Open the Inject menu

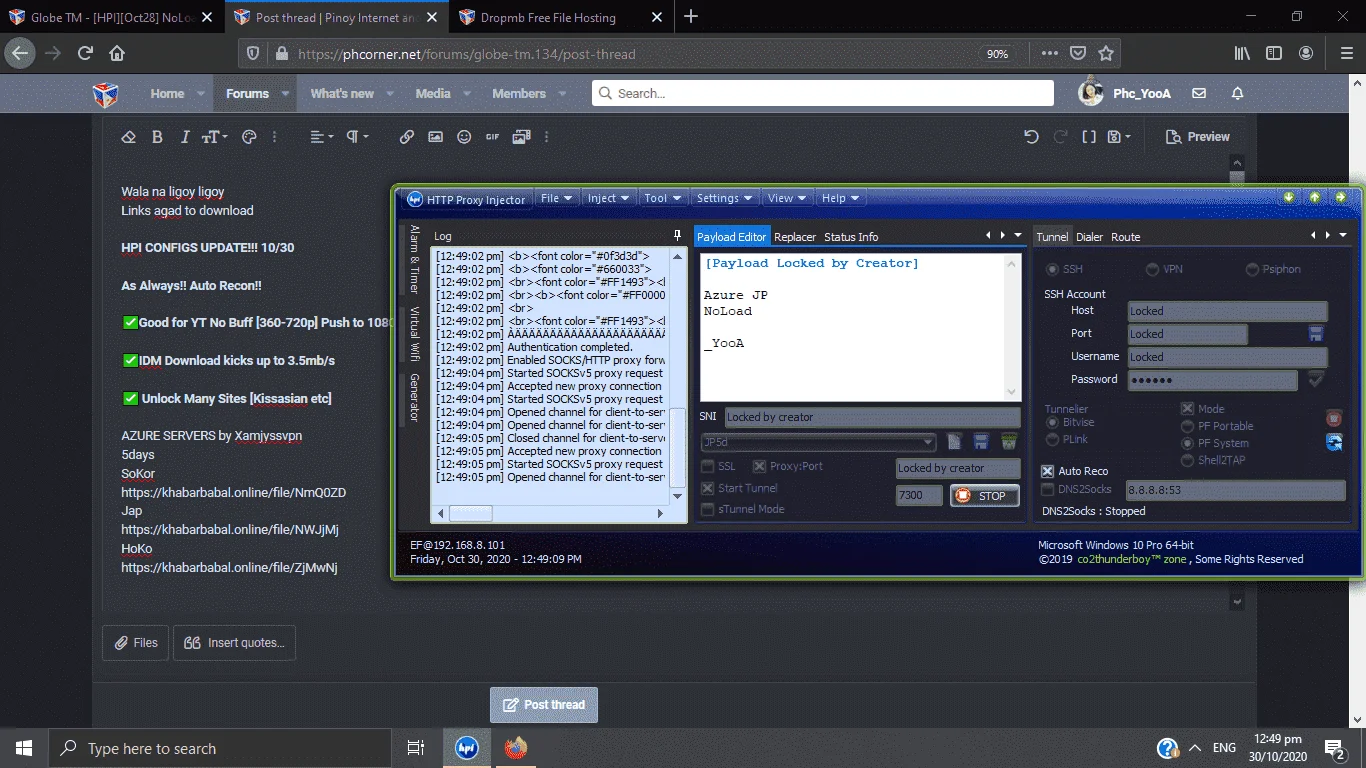tap(608, 198)
